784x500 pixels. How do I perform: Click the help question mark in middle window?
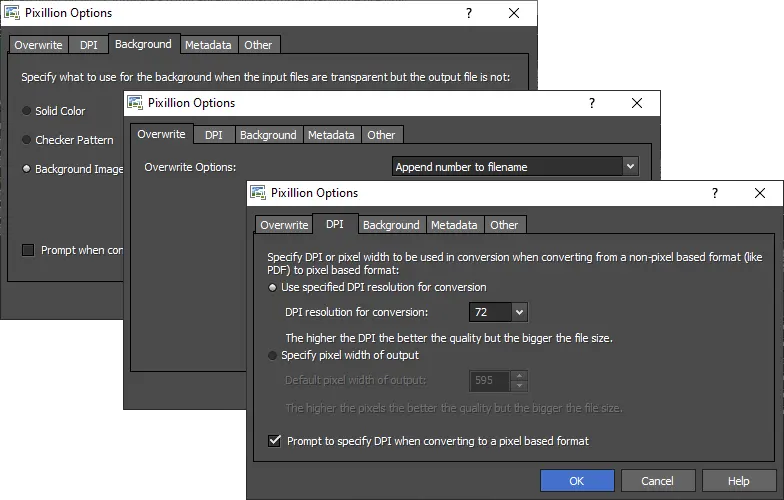592,103
